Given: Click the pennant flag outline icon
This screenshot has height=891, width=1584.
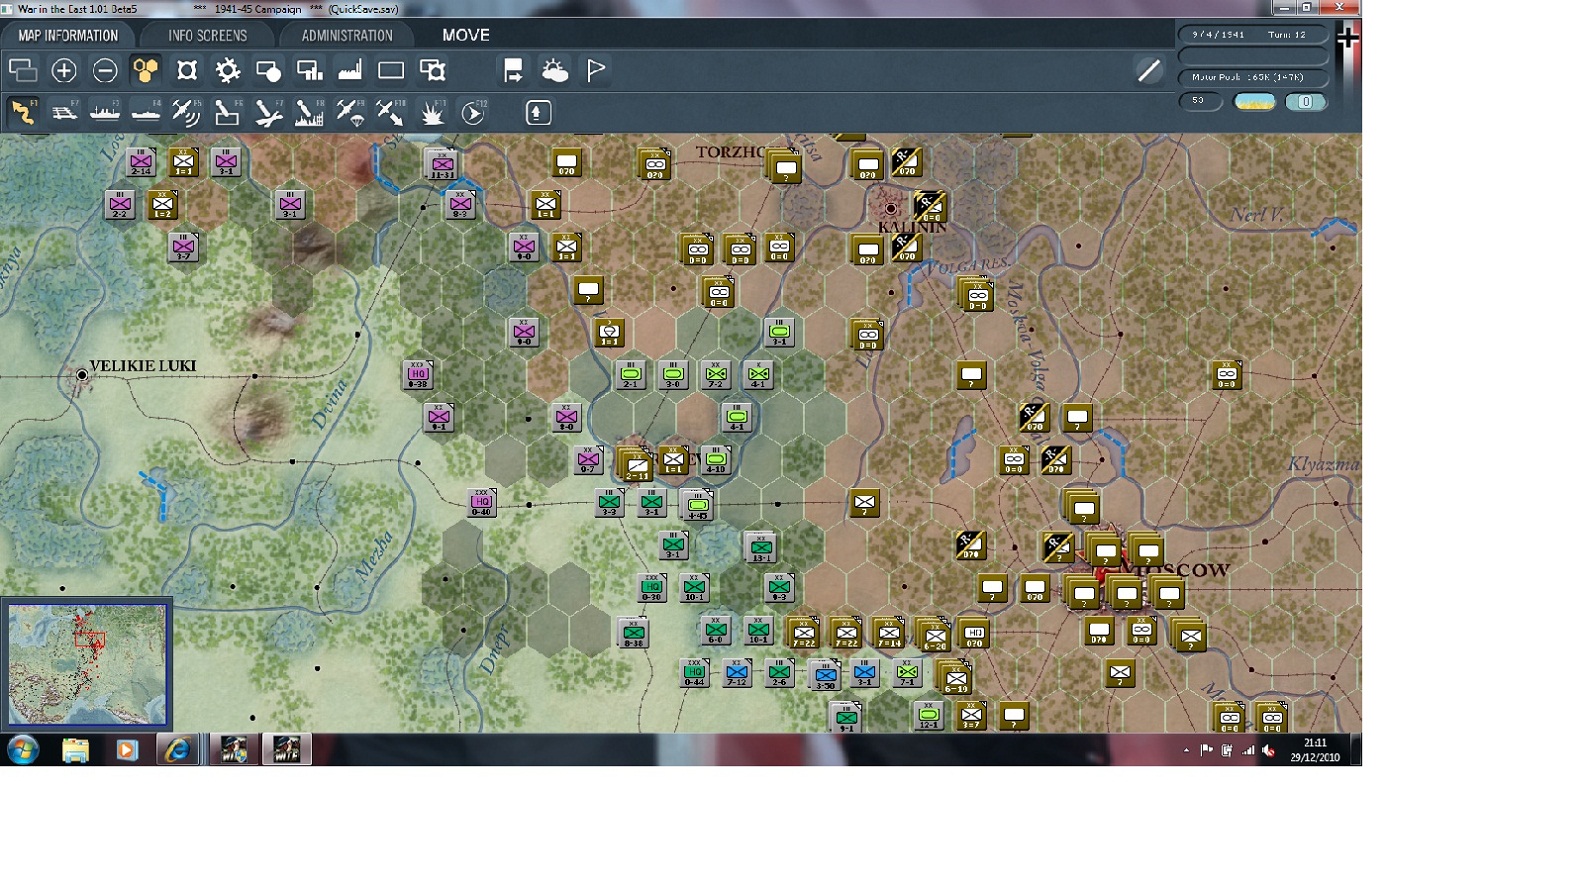Looking at the screenshot, I should pos(596,70).
